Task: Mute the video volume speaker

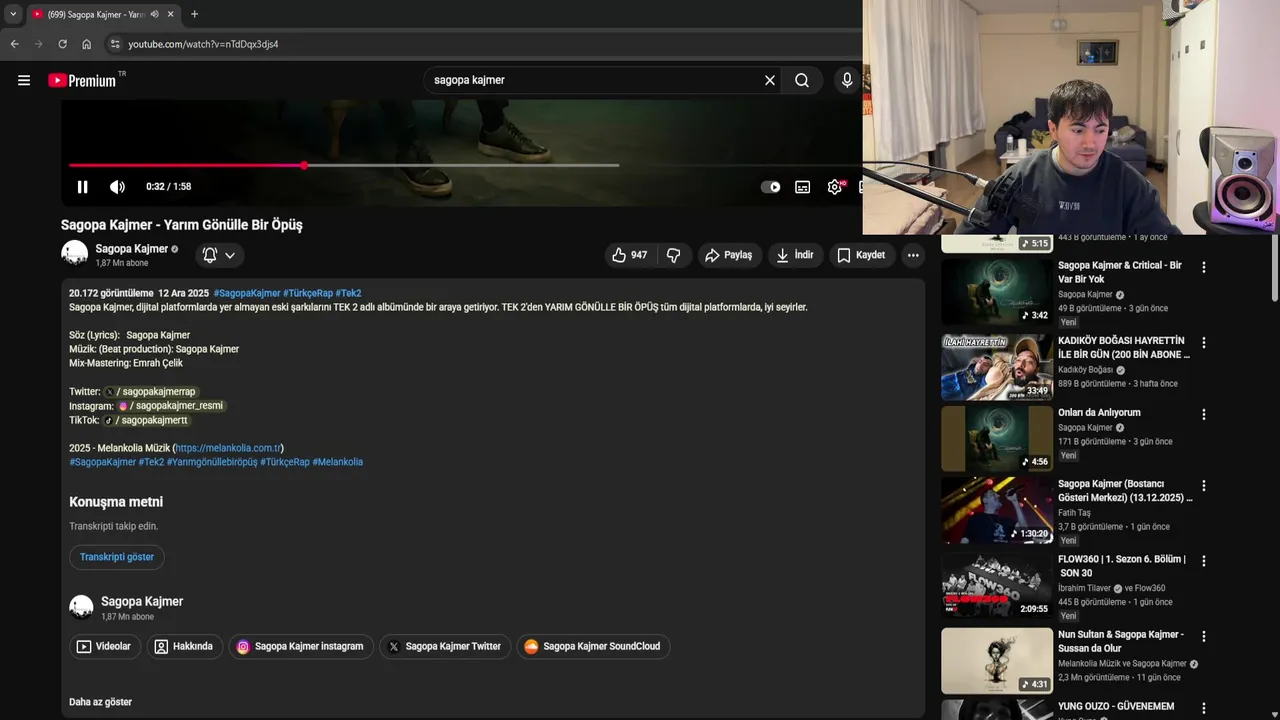Action: pyautogui.click(x=117, y=187)
